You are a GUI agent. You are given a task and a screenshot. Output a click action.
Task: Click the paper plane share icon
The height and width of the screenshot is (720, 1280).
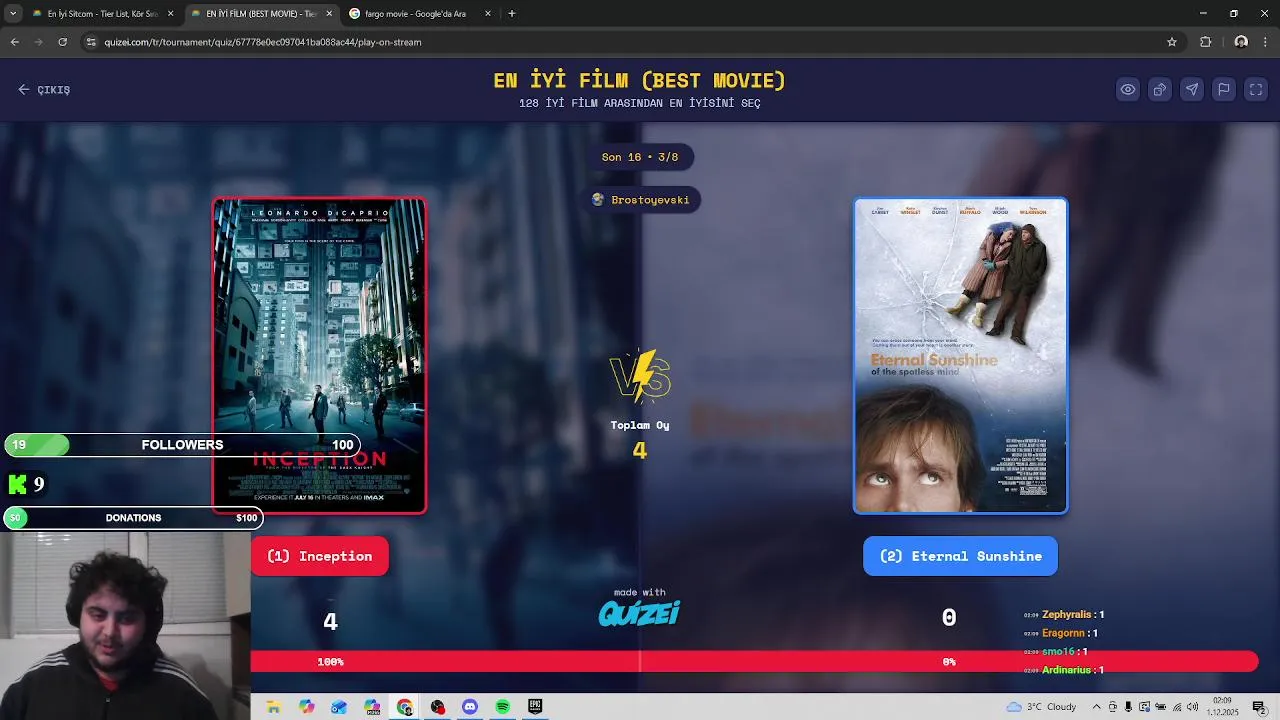1192,90
